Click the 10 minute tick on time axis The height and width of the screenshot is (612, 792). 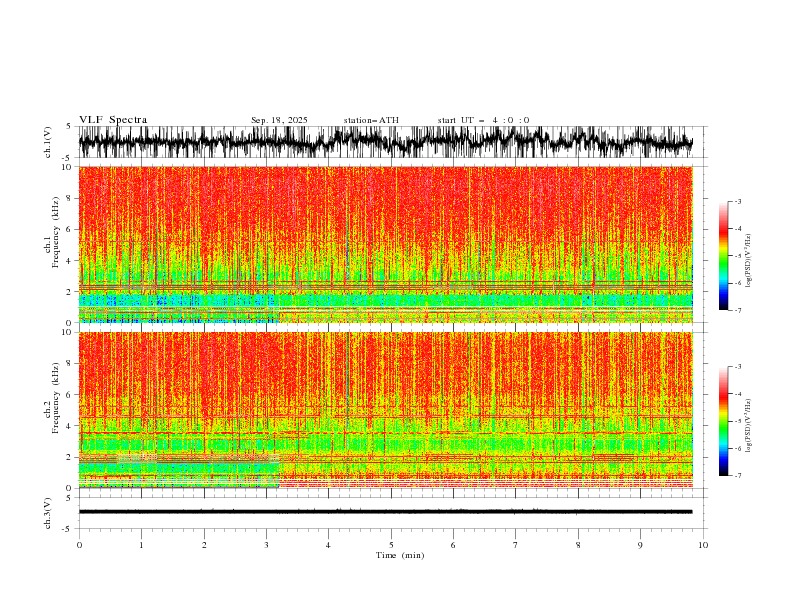[x=703, y=545]
